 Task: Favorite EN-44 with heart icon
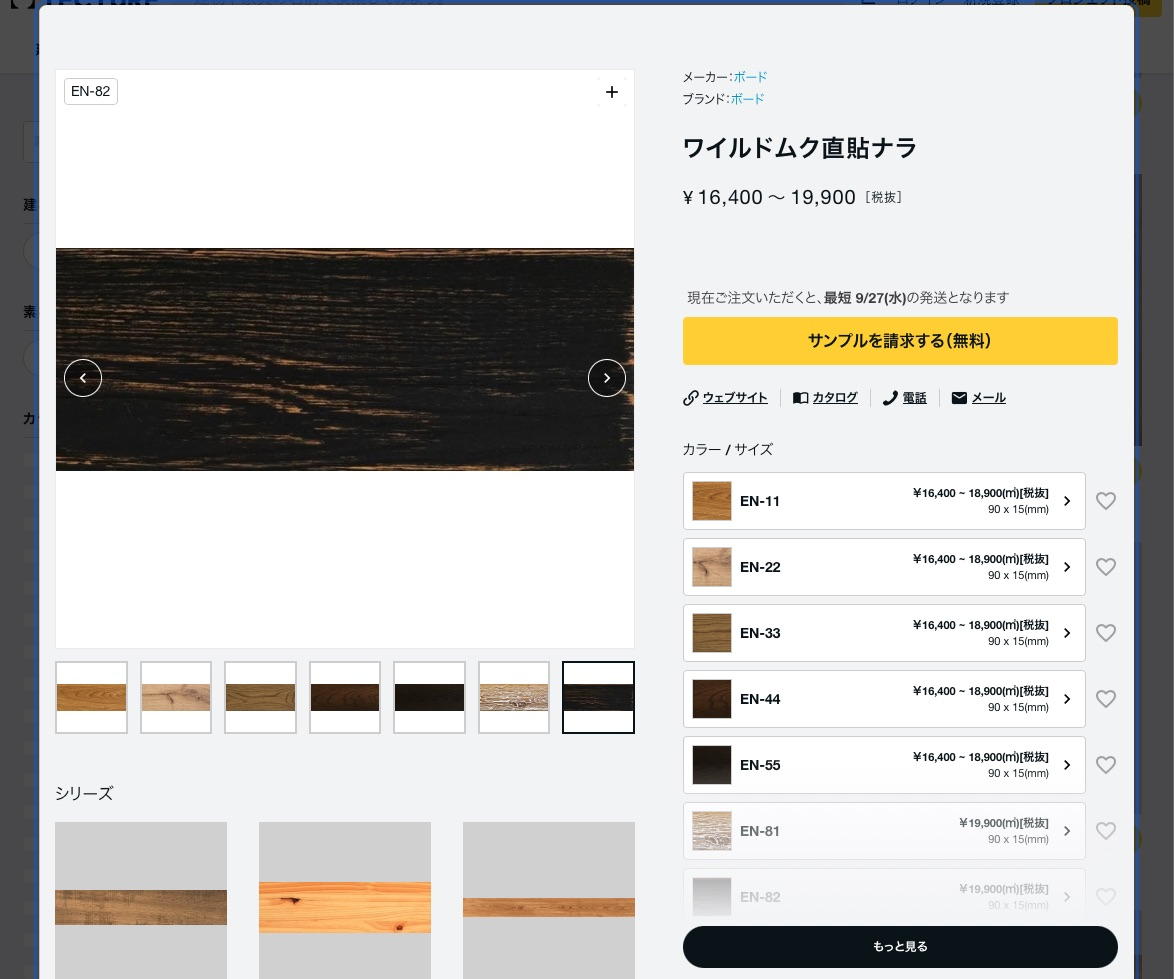tap(1106, 698)
